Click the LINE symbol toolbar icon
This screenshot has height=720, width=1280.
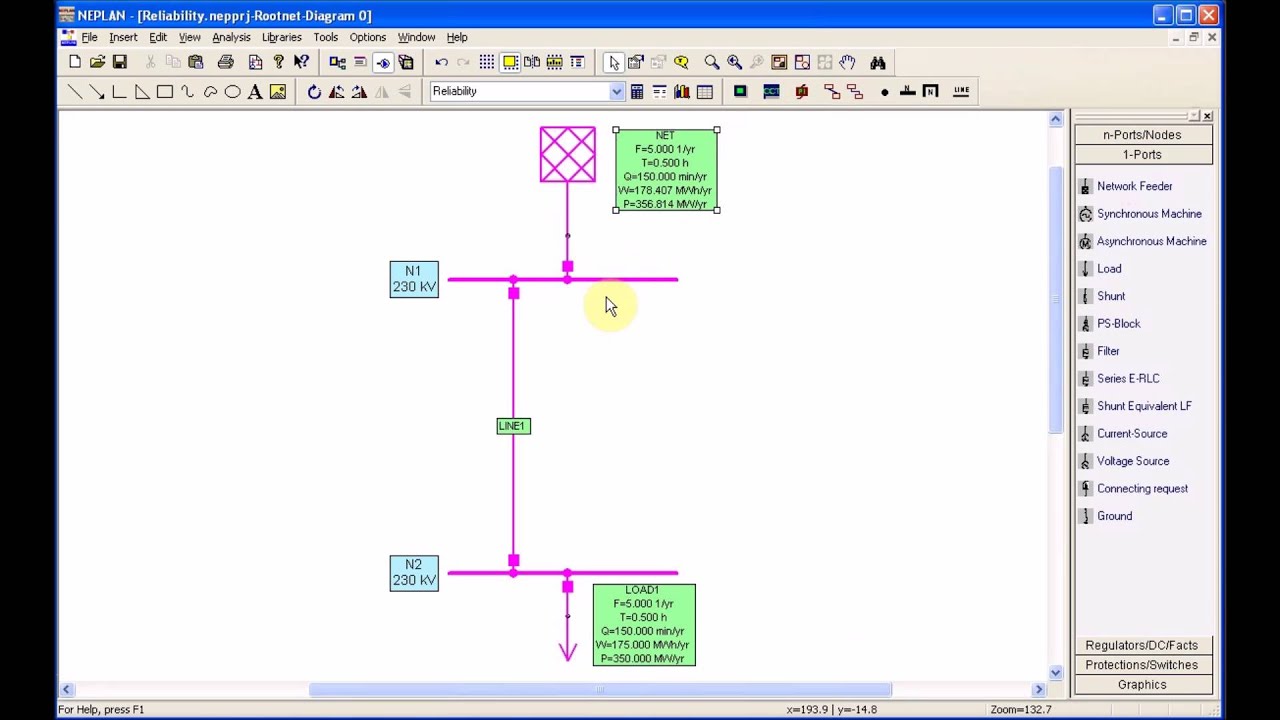961,91
